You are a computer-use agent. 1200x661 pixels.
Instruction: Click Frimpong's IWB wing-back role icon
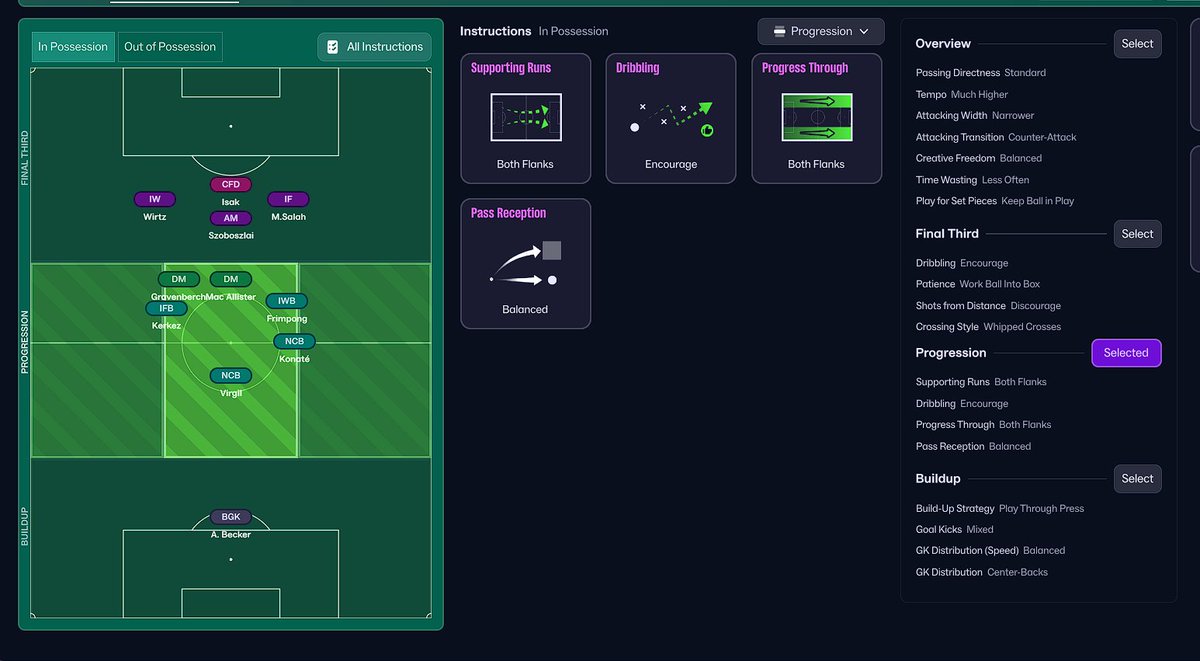(x=286, y=300)
